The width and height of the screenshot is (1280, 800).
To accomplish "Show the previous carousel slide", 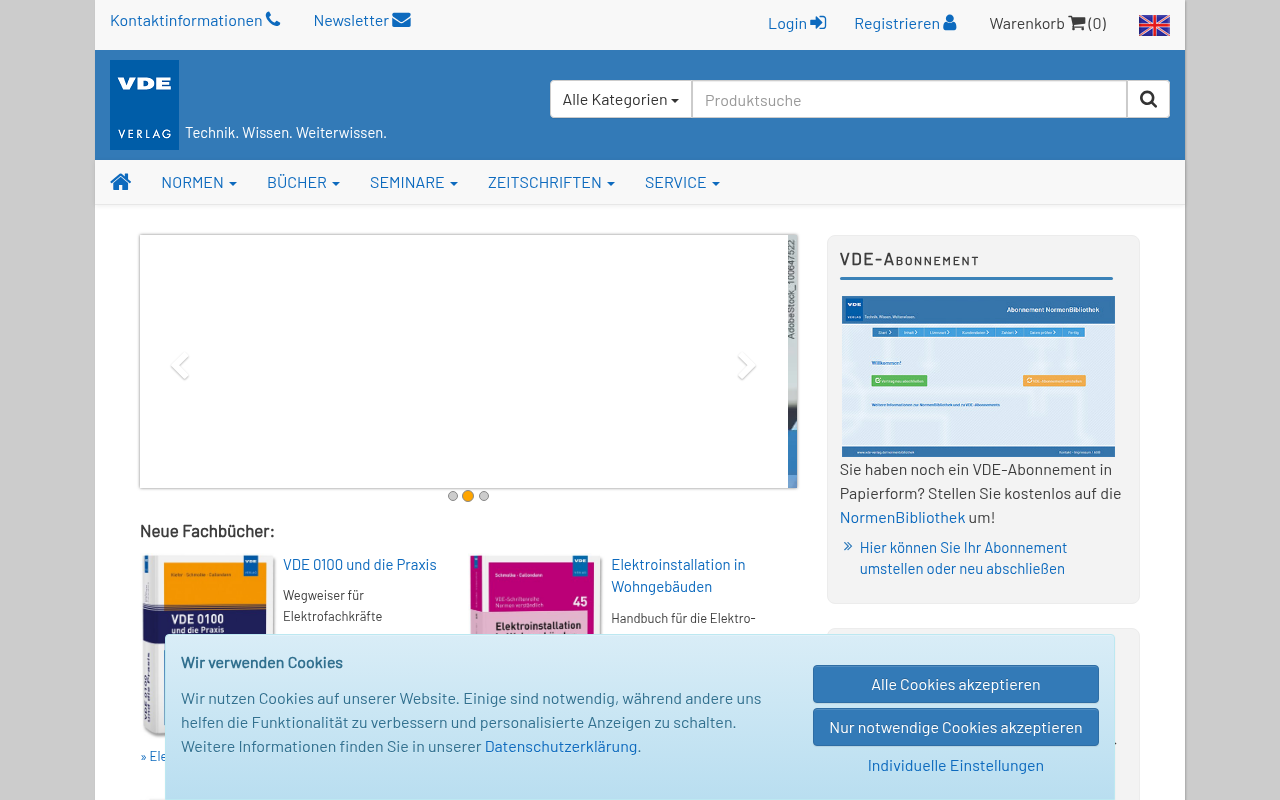I will pyautogui.click(x=180, y=367).
